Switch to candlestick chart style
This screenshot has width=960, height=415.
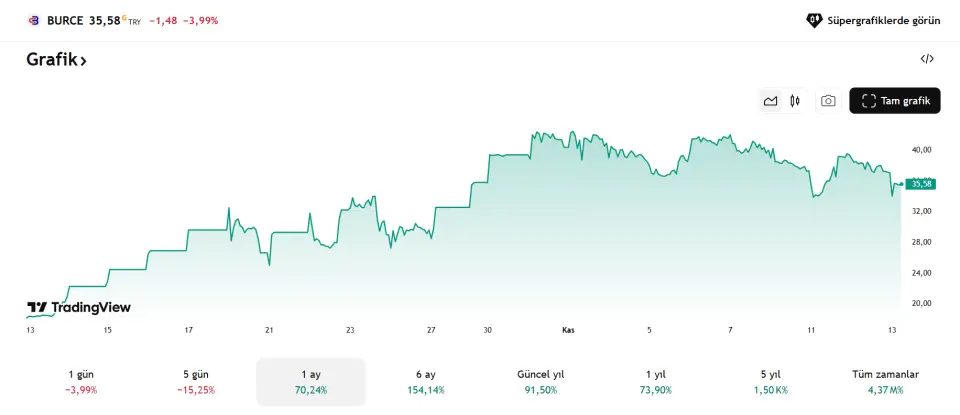tap(795, 101)
